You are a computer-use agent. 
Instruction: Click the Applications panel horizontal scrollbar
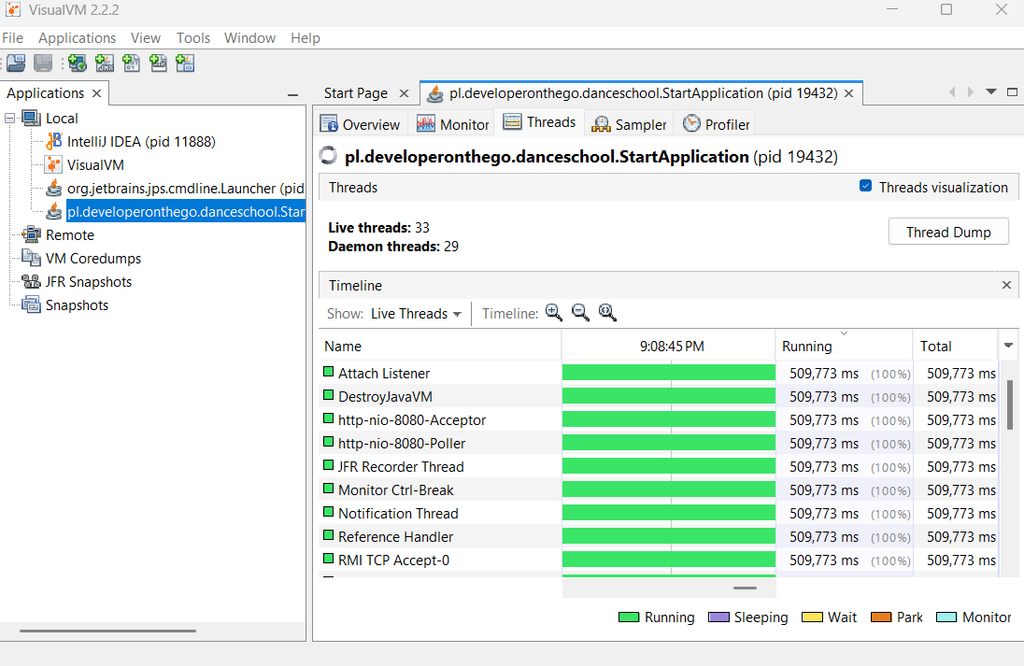108,631
